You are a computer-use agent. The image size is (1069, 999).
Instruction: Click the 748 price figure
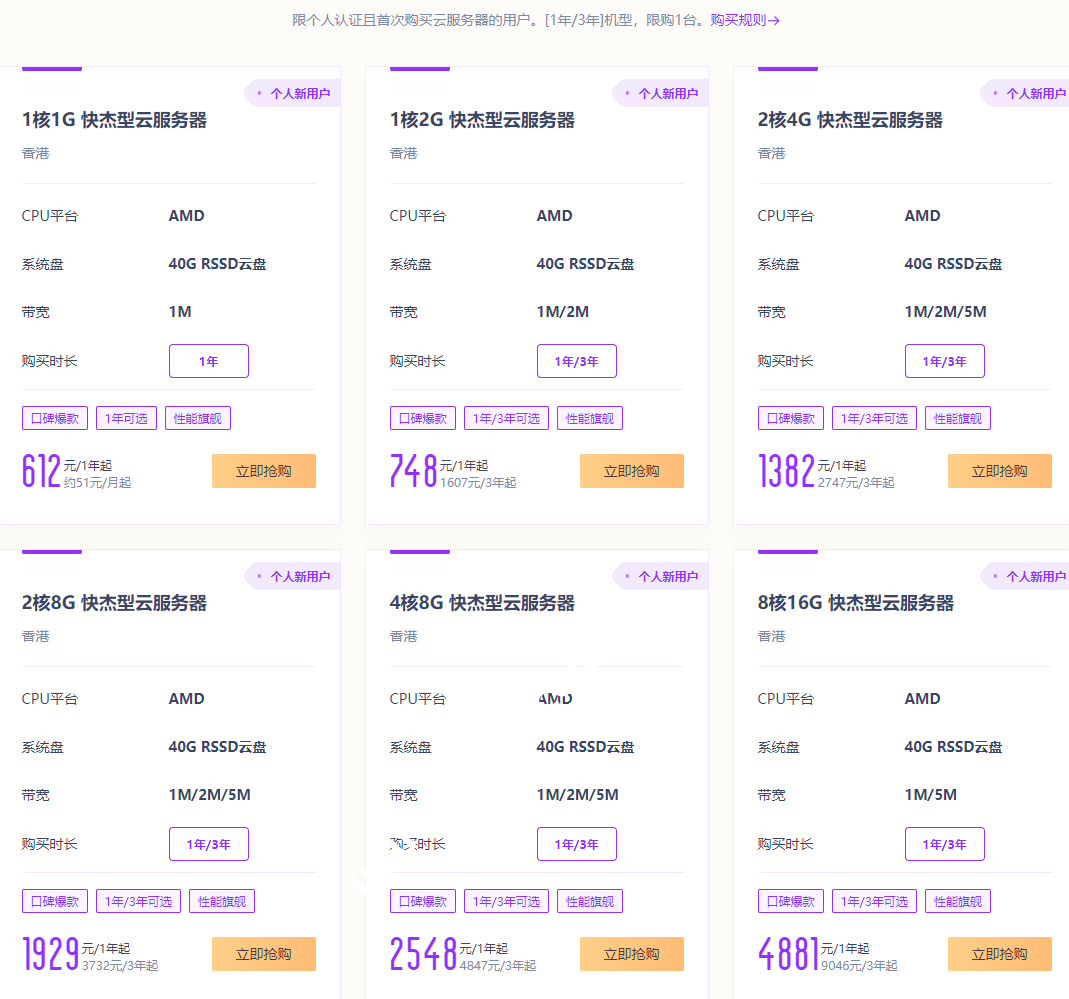coord(414,471)
